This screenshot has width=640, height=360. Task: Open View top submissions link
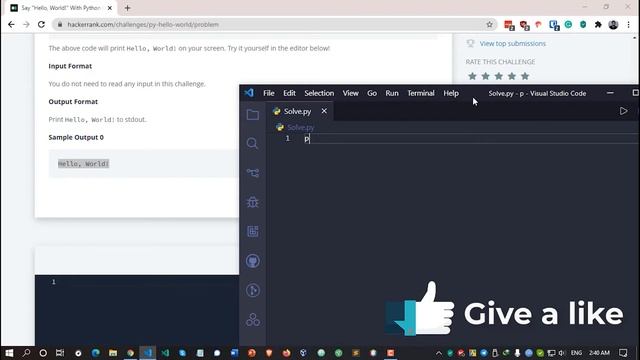[x=513, y=43]
